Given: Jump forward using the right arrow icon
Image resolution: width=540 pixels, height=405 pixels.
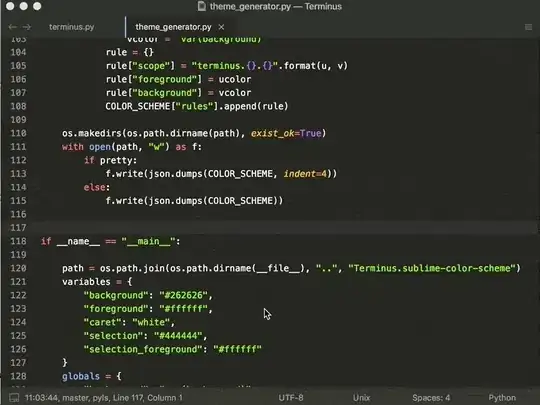Looking at the screenshot, I should (27, 27).
